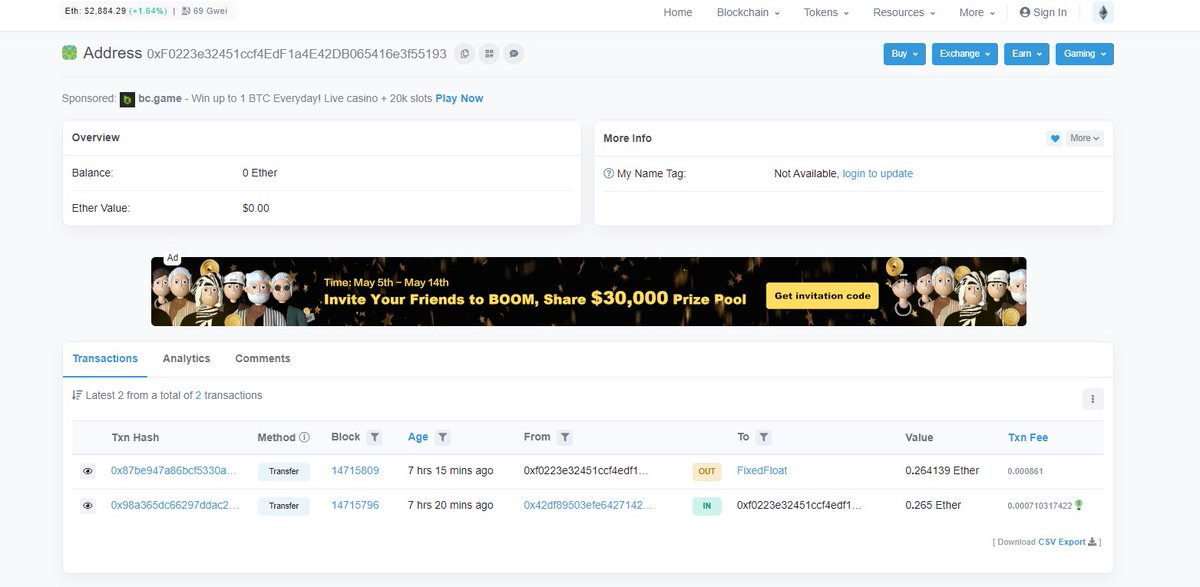Filter by To column funnel icon

pos(763,437)
